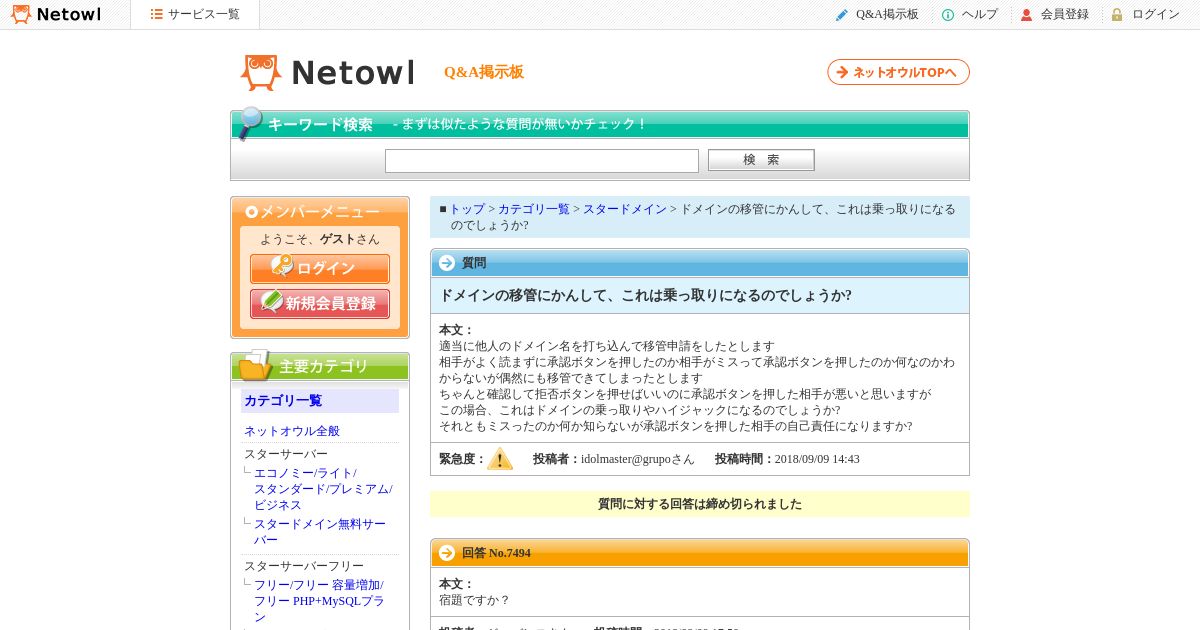1200x630 pixels.
Task: Click the ログイン lock icon
Action: [x=1117, y=15]
